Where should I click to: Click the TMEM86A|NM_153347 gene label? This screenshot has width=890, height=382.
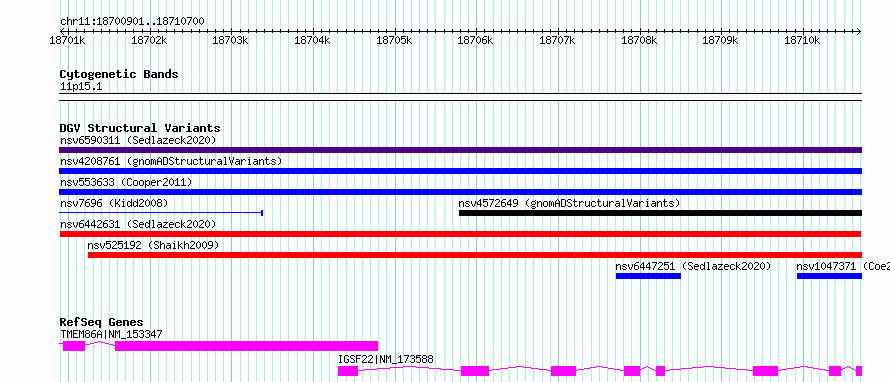pos(111,334)
